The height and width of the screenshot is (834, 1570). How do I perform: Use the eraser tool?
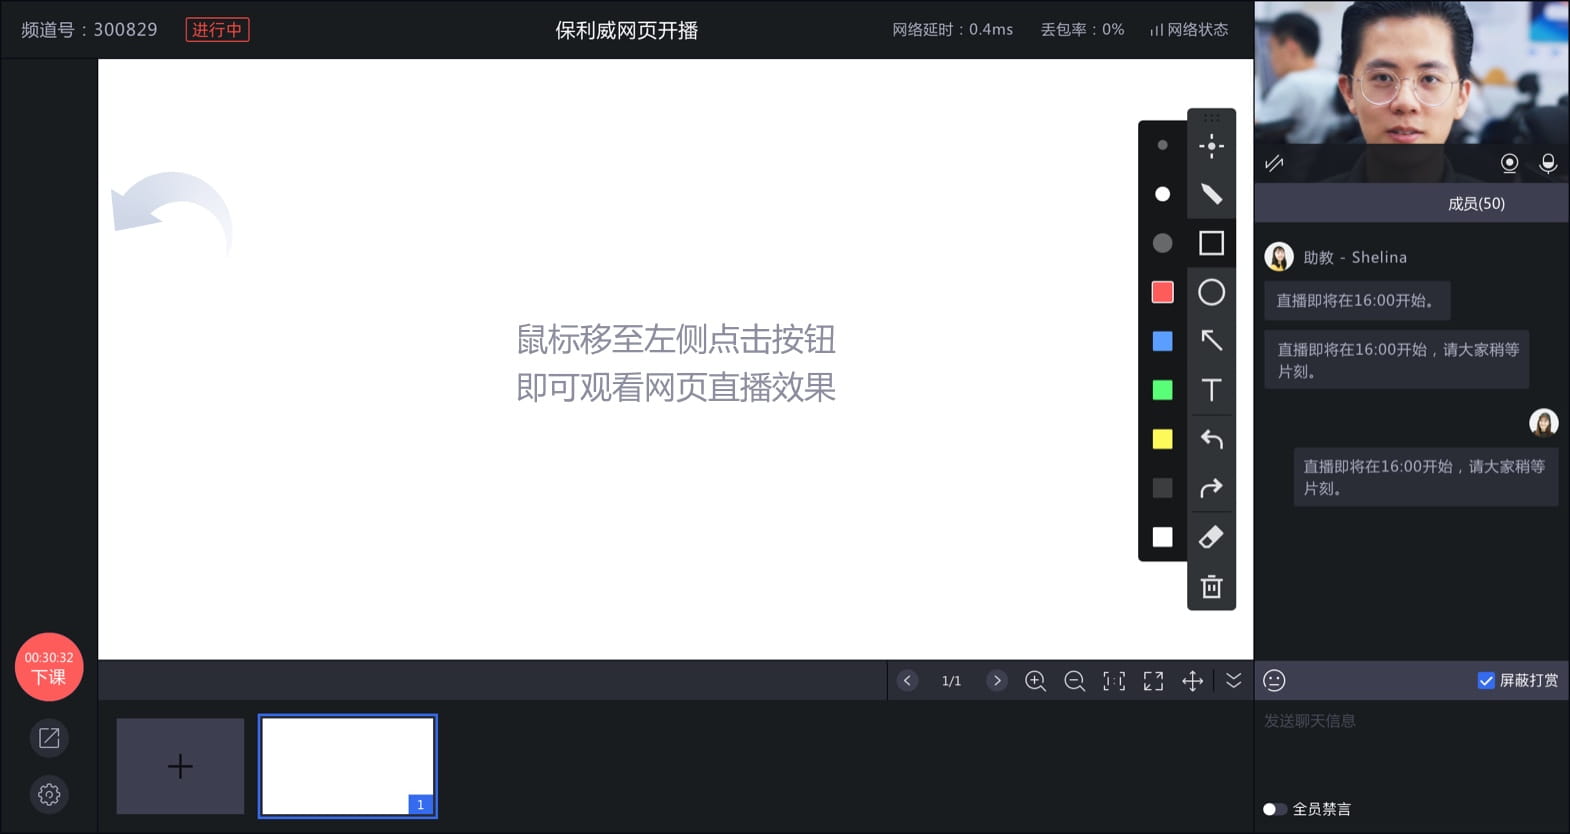(x=1211, y=537)
